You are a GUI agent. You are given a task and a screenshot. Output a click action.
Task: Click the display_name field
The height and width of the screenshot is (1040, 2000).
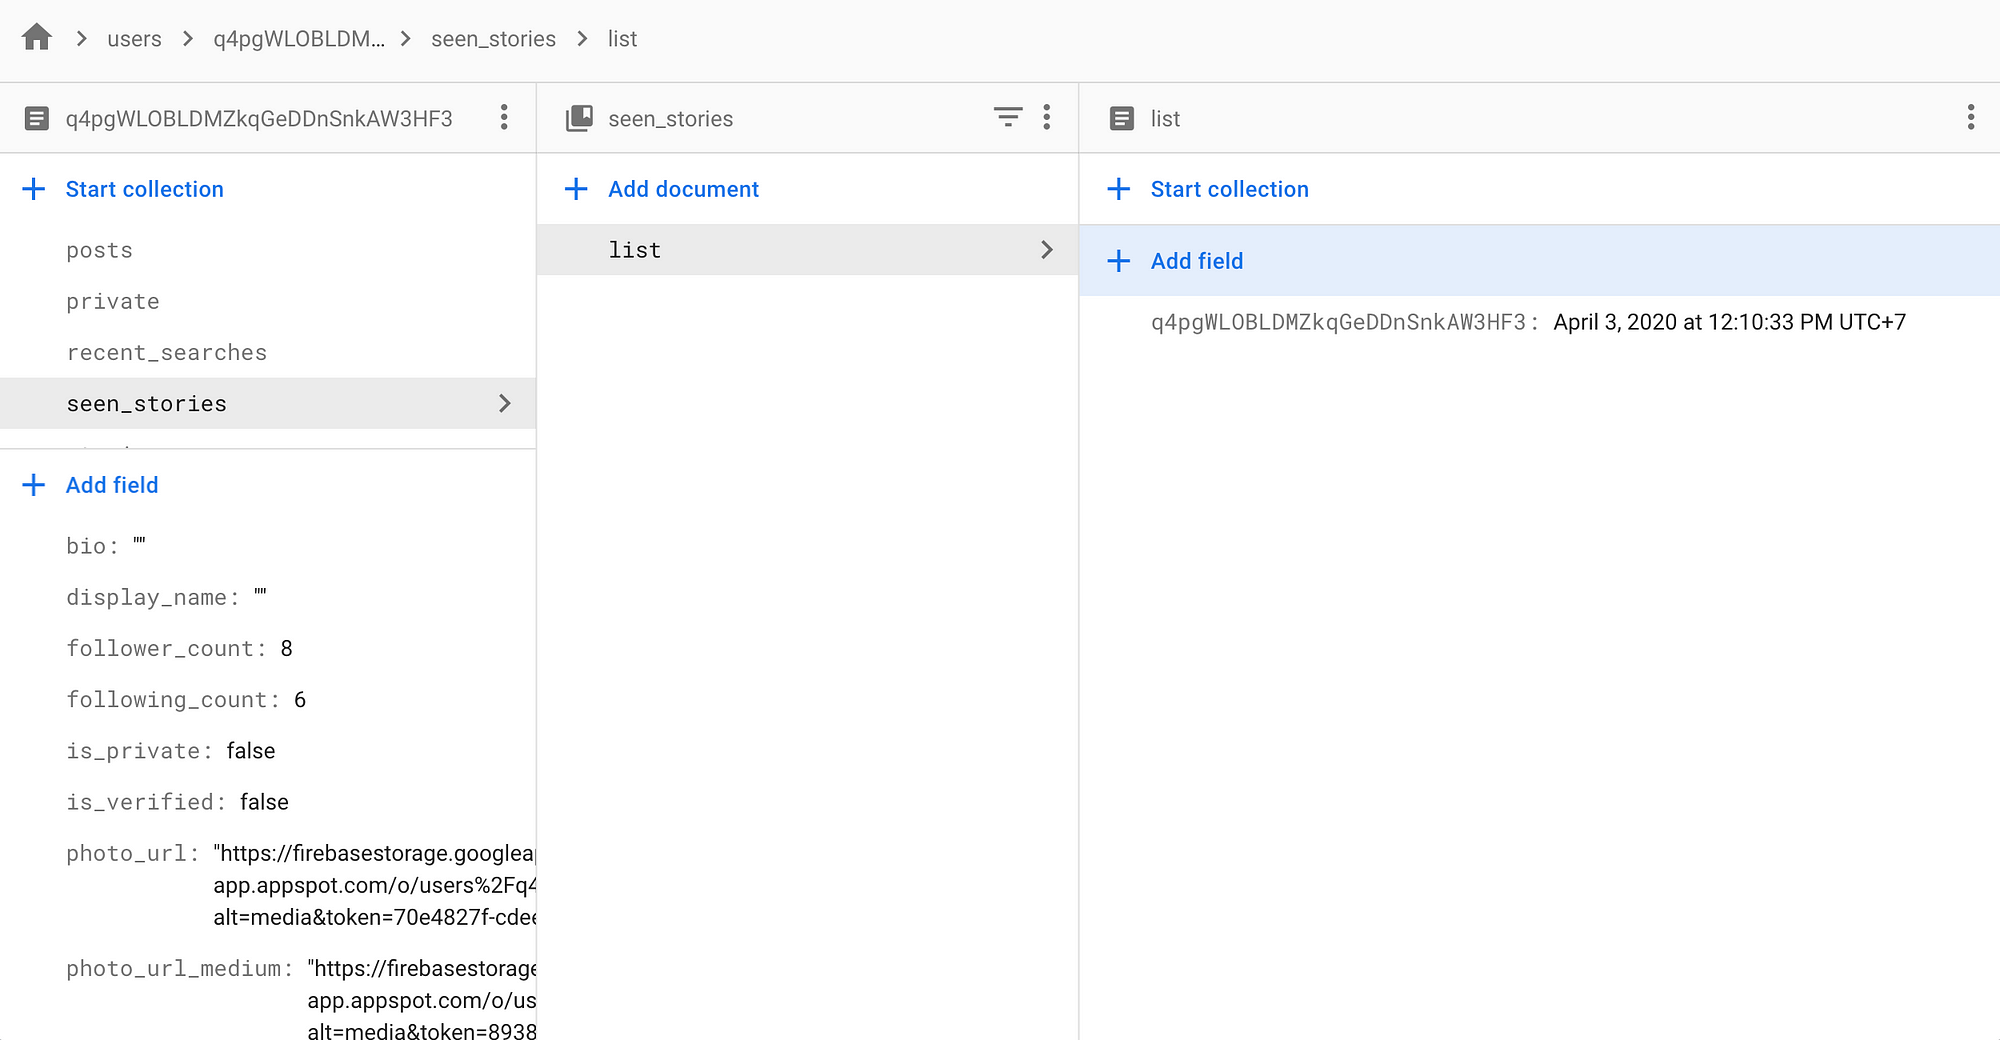pos(166,597)
